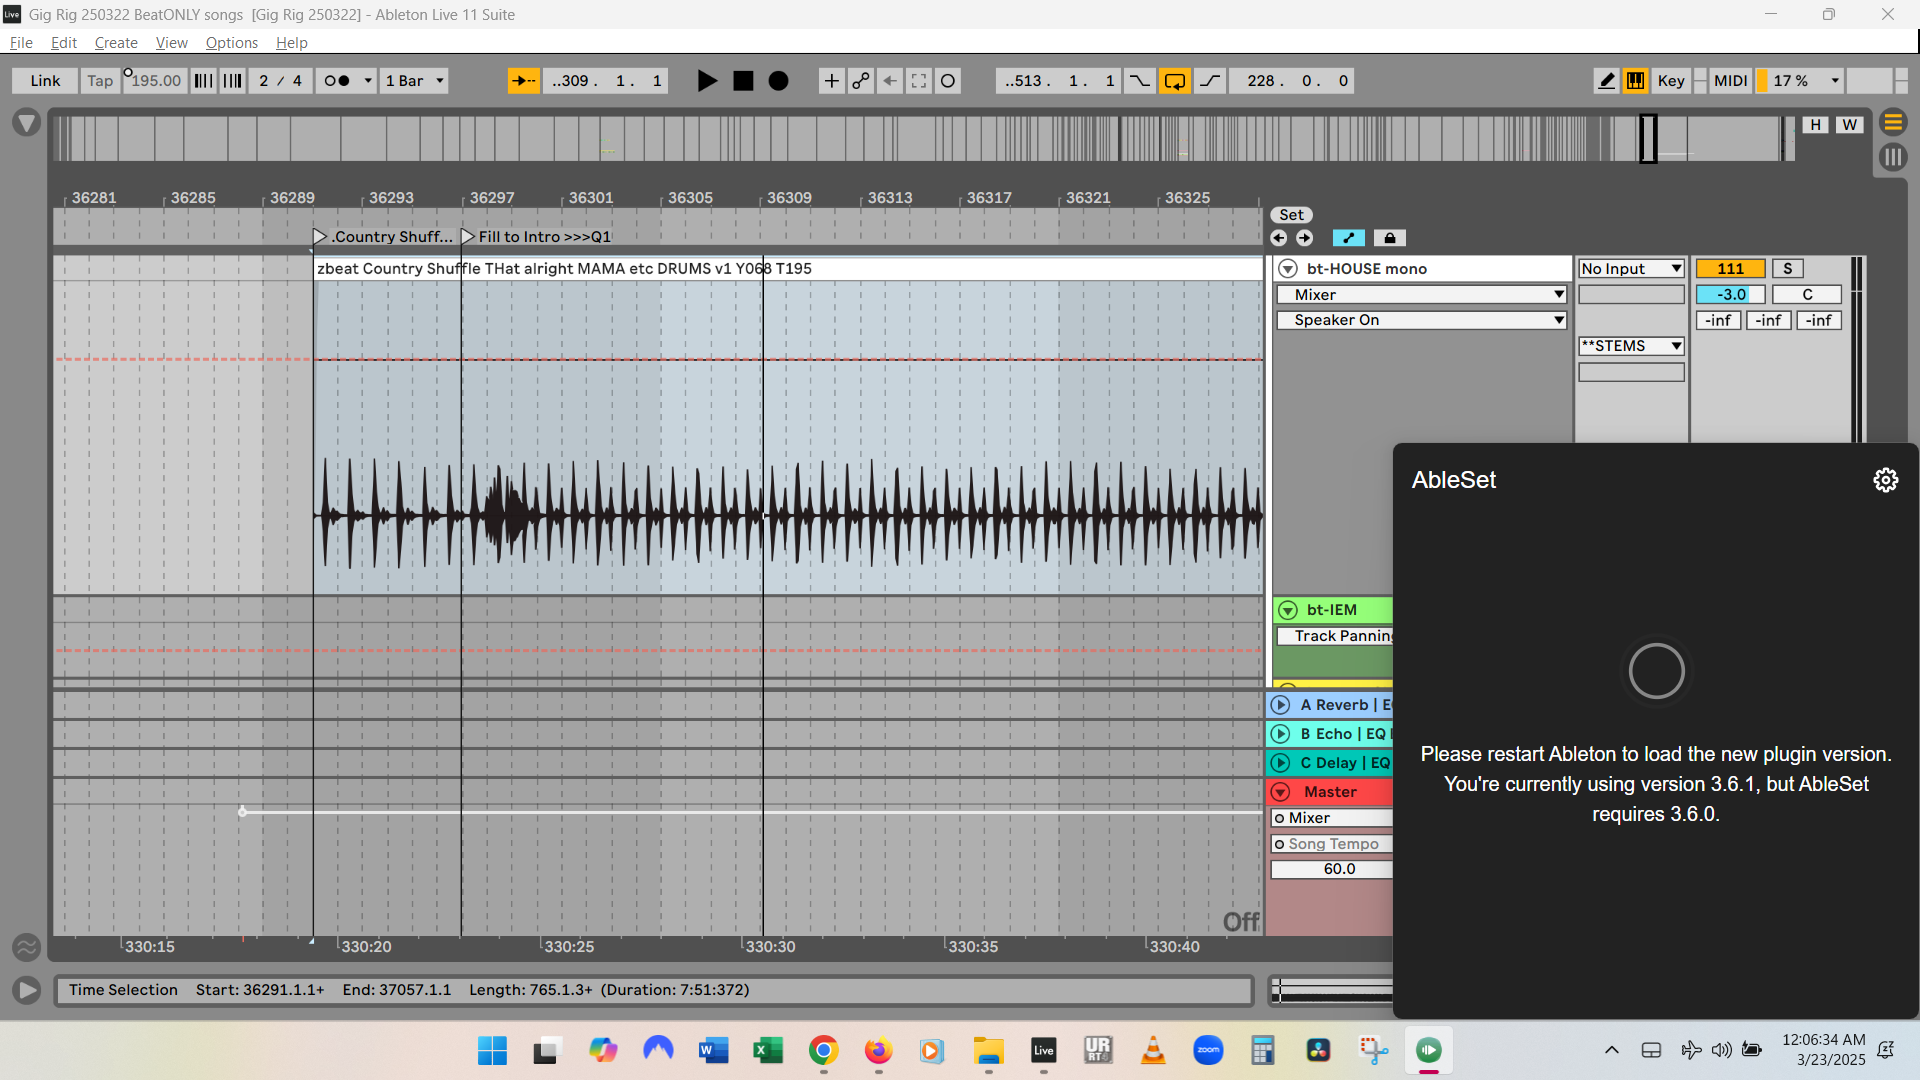1920x1080 pixels.
Task: Open Help menu
Action: 292,43
